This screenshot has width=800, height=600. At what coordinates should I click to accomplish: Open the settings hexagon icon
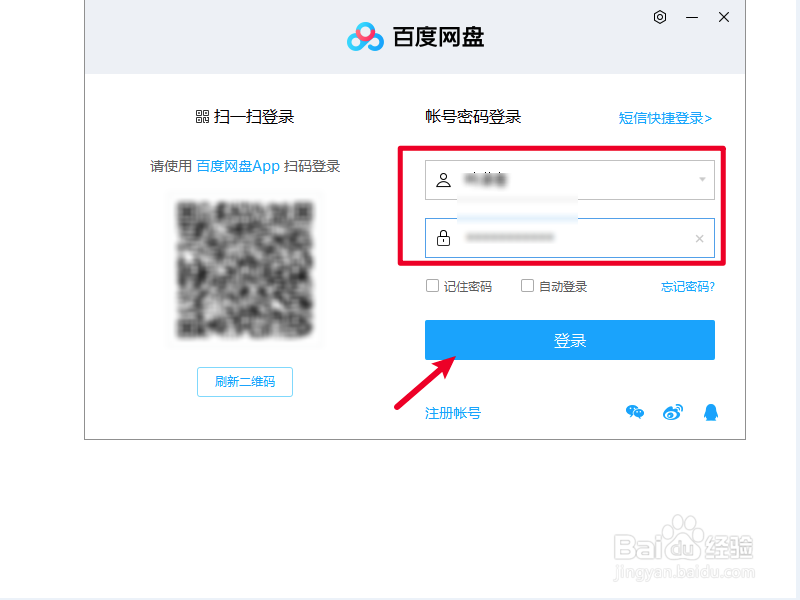point(660,17)
